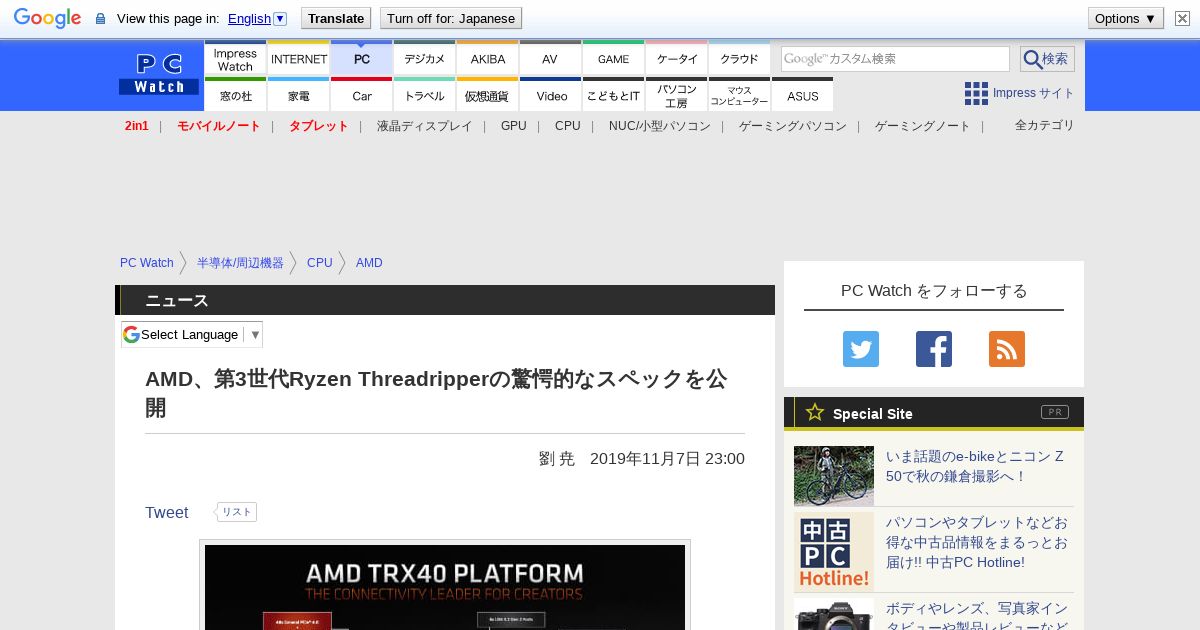Open the トラベル tab

pos(425,95)
